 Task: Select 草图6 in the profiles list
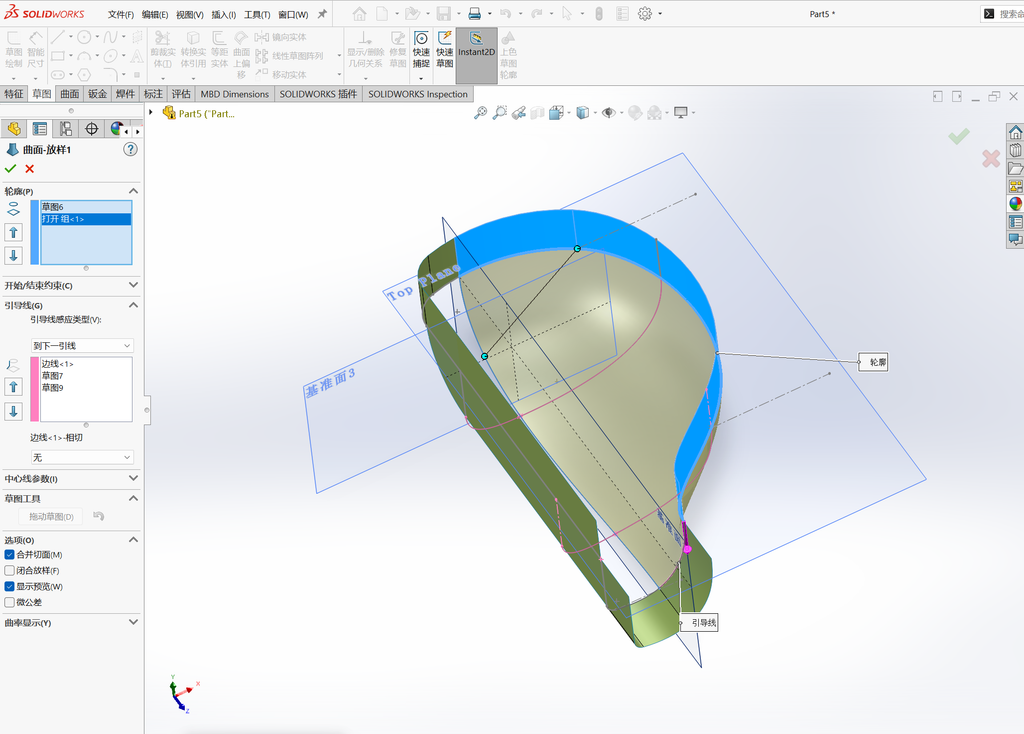pos(86,206)
